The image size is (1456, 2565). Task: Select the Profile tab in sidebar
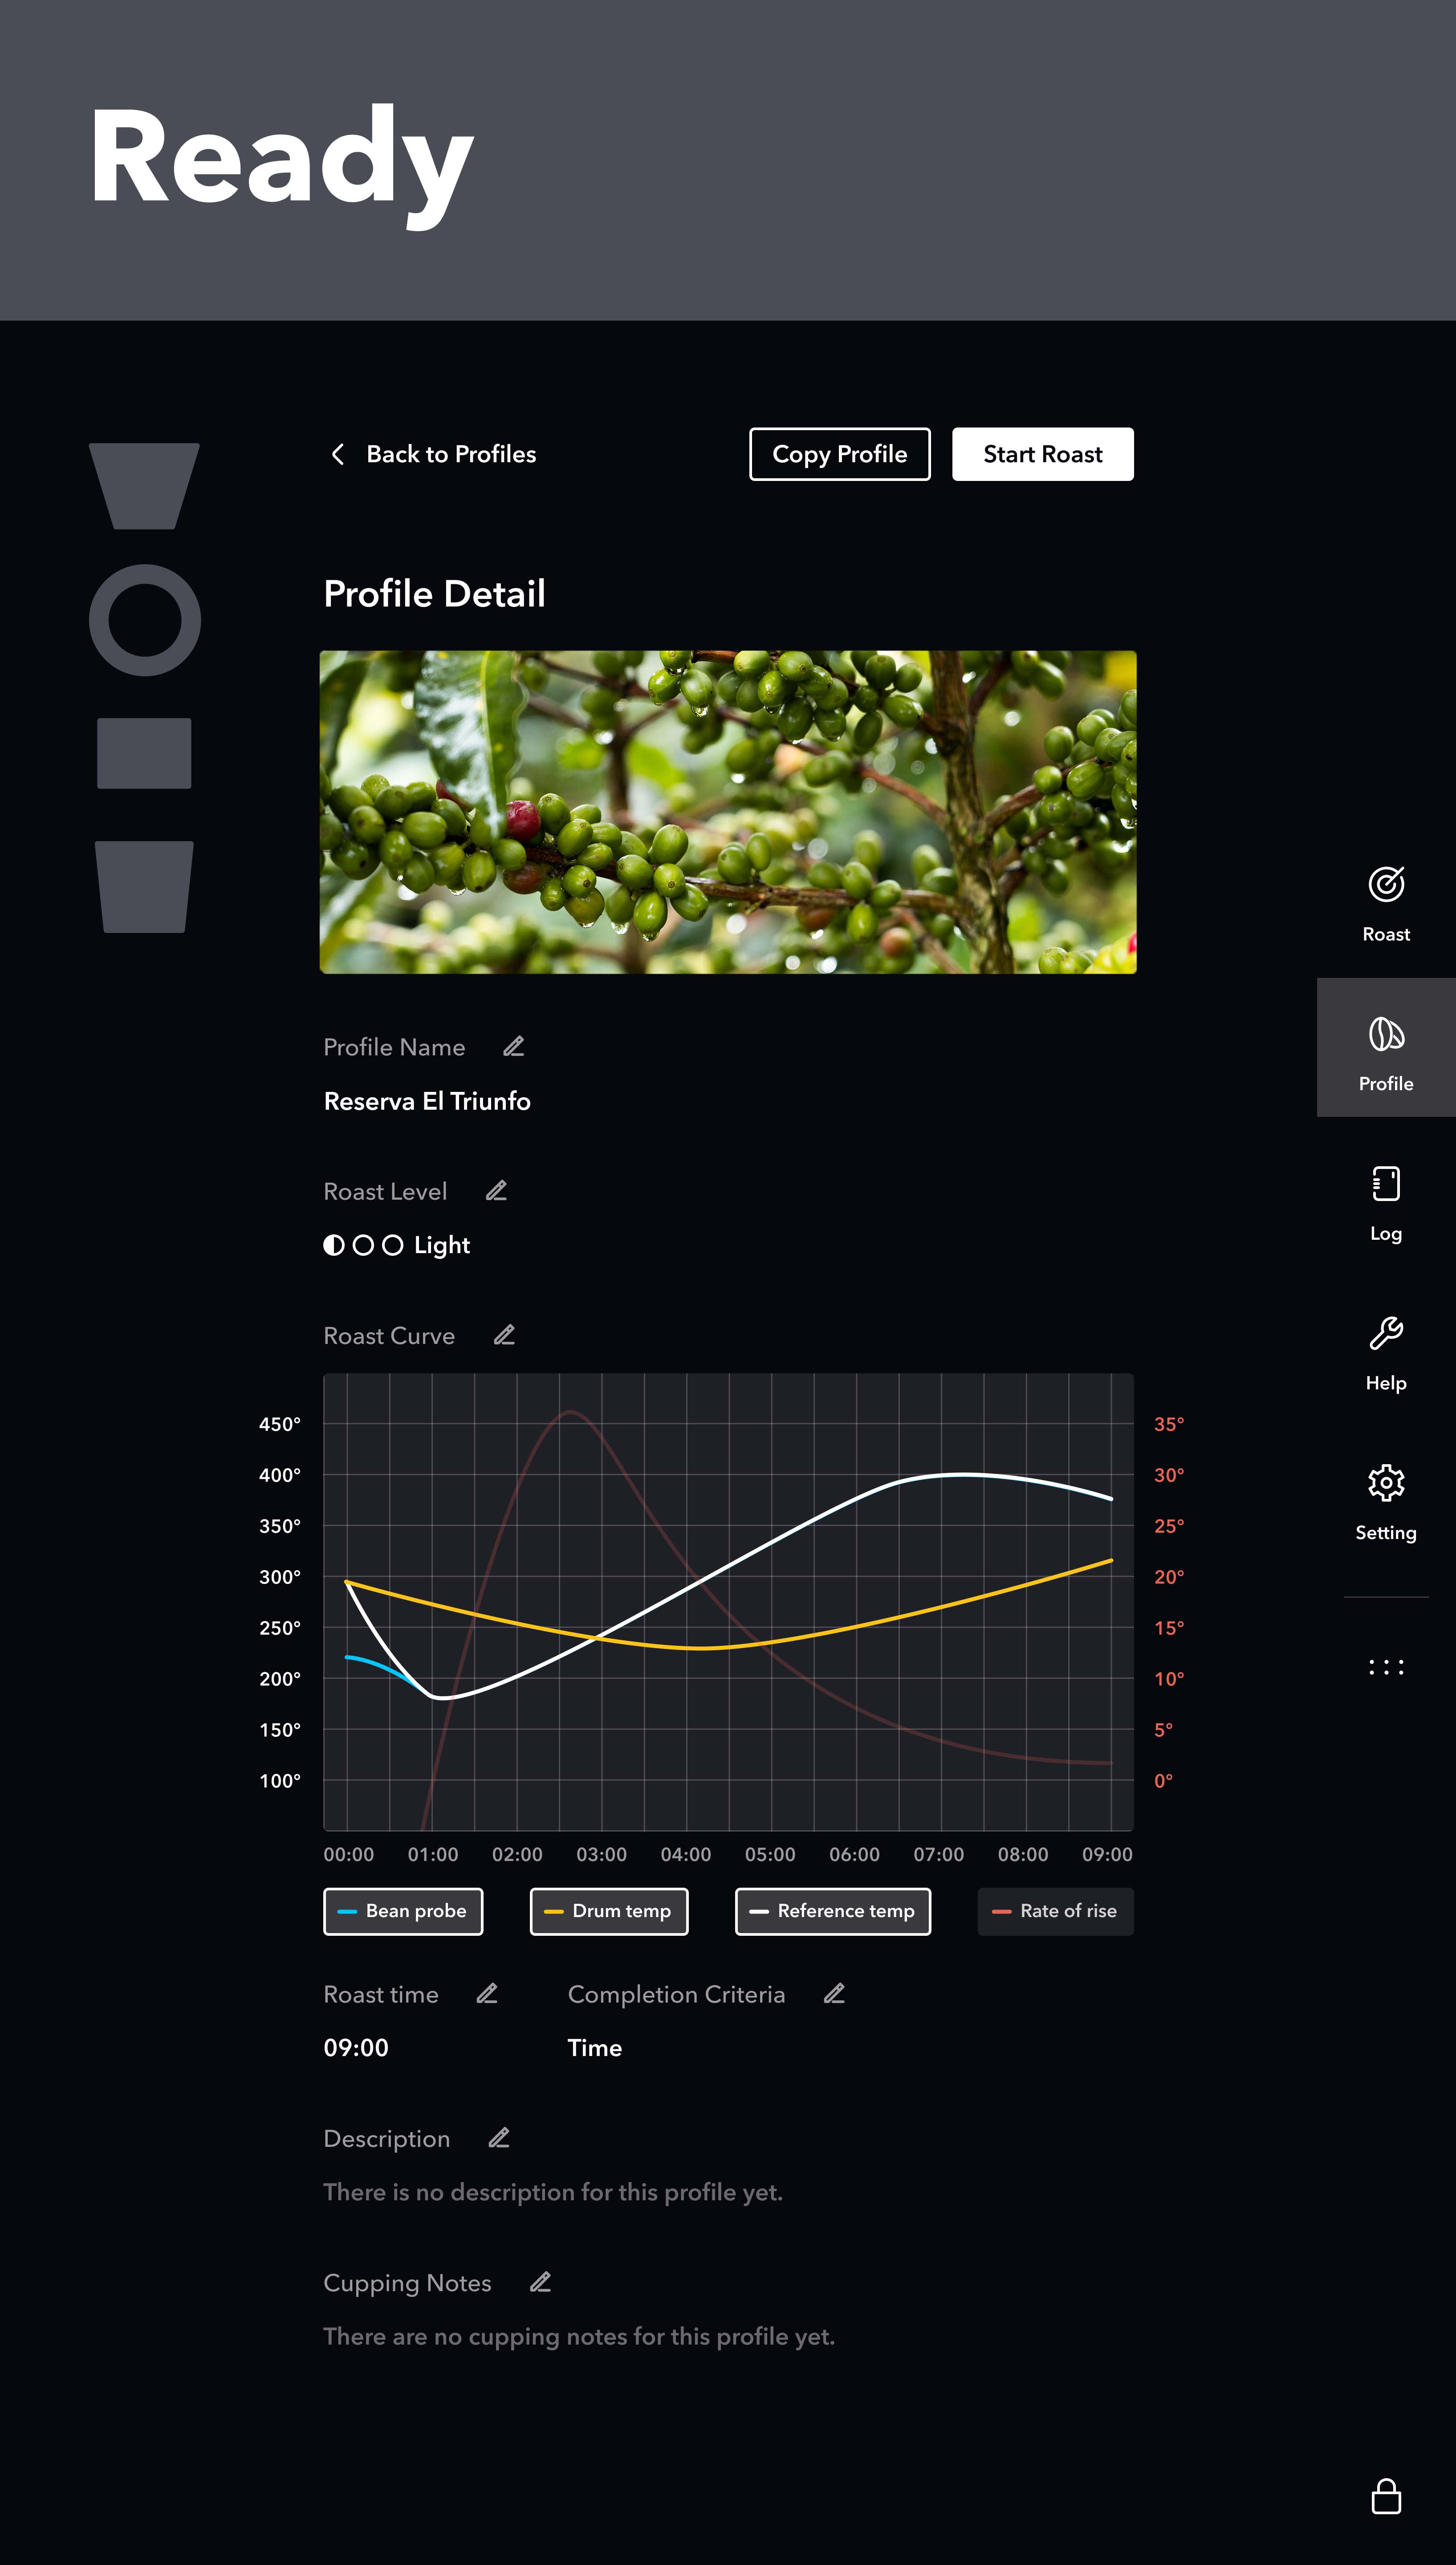[1386, 1048]
